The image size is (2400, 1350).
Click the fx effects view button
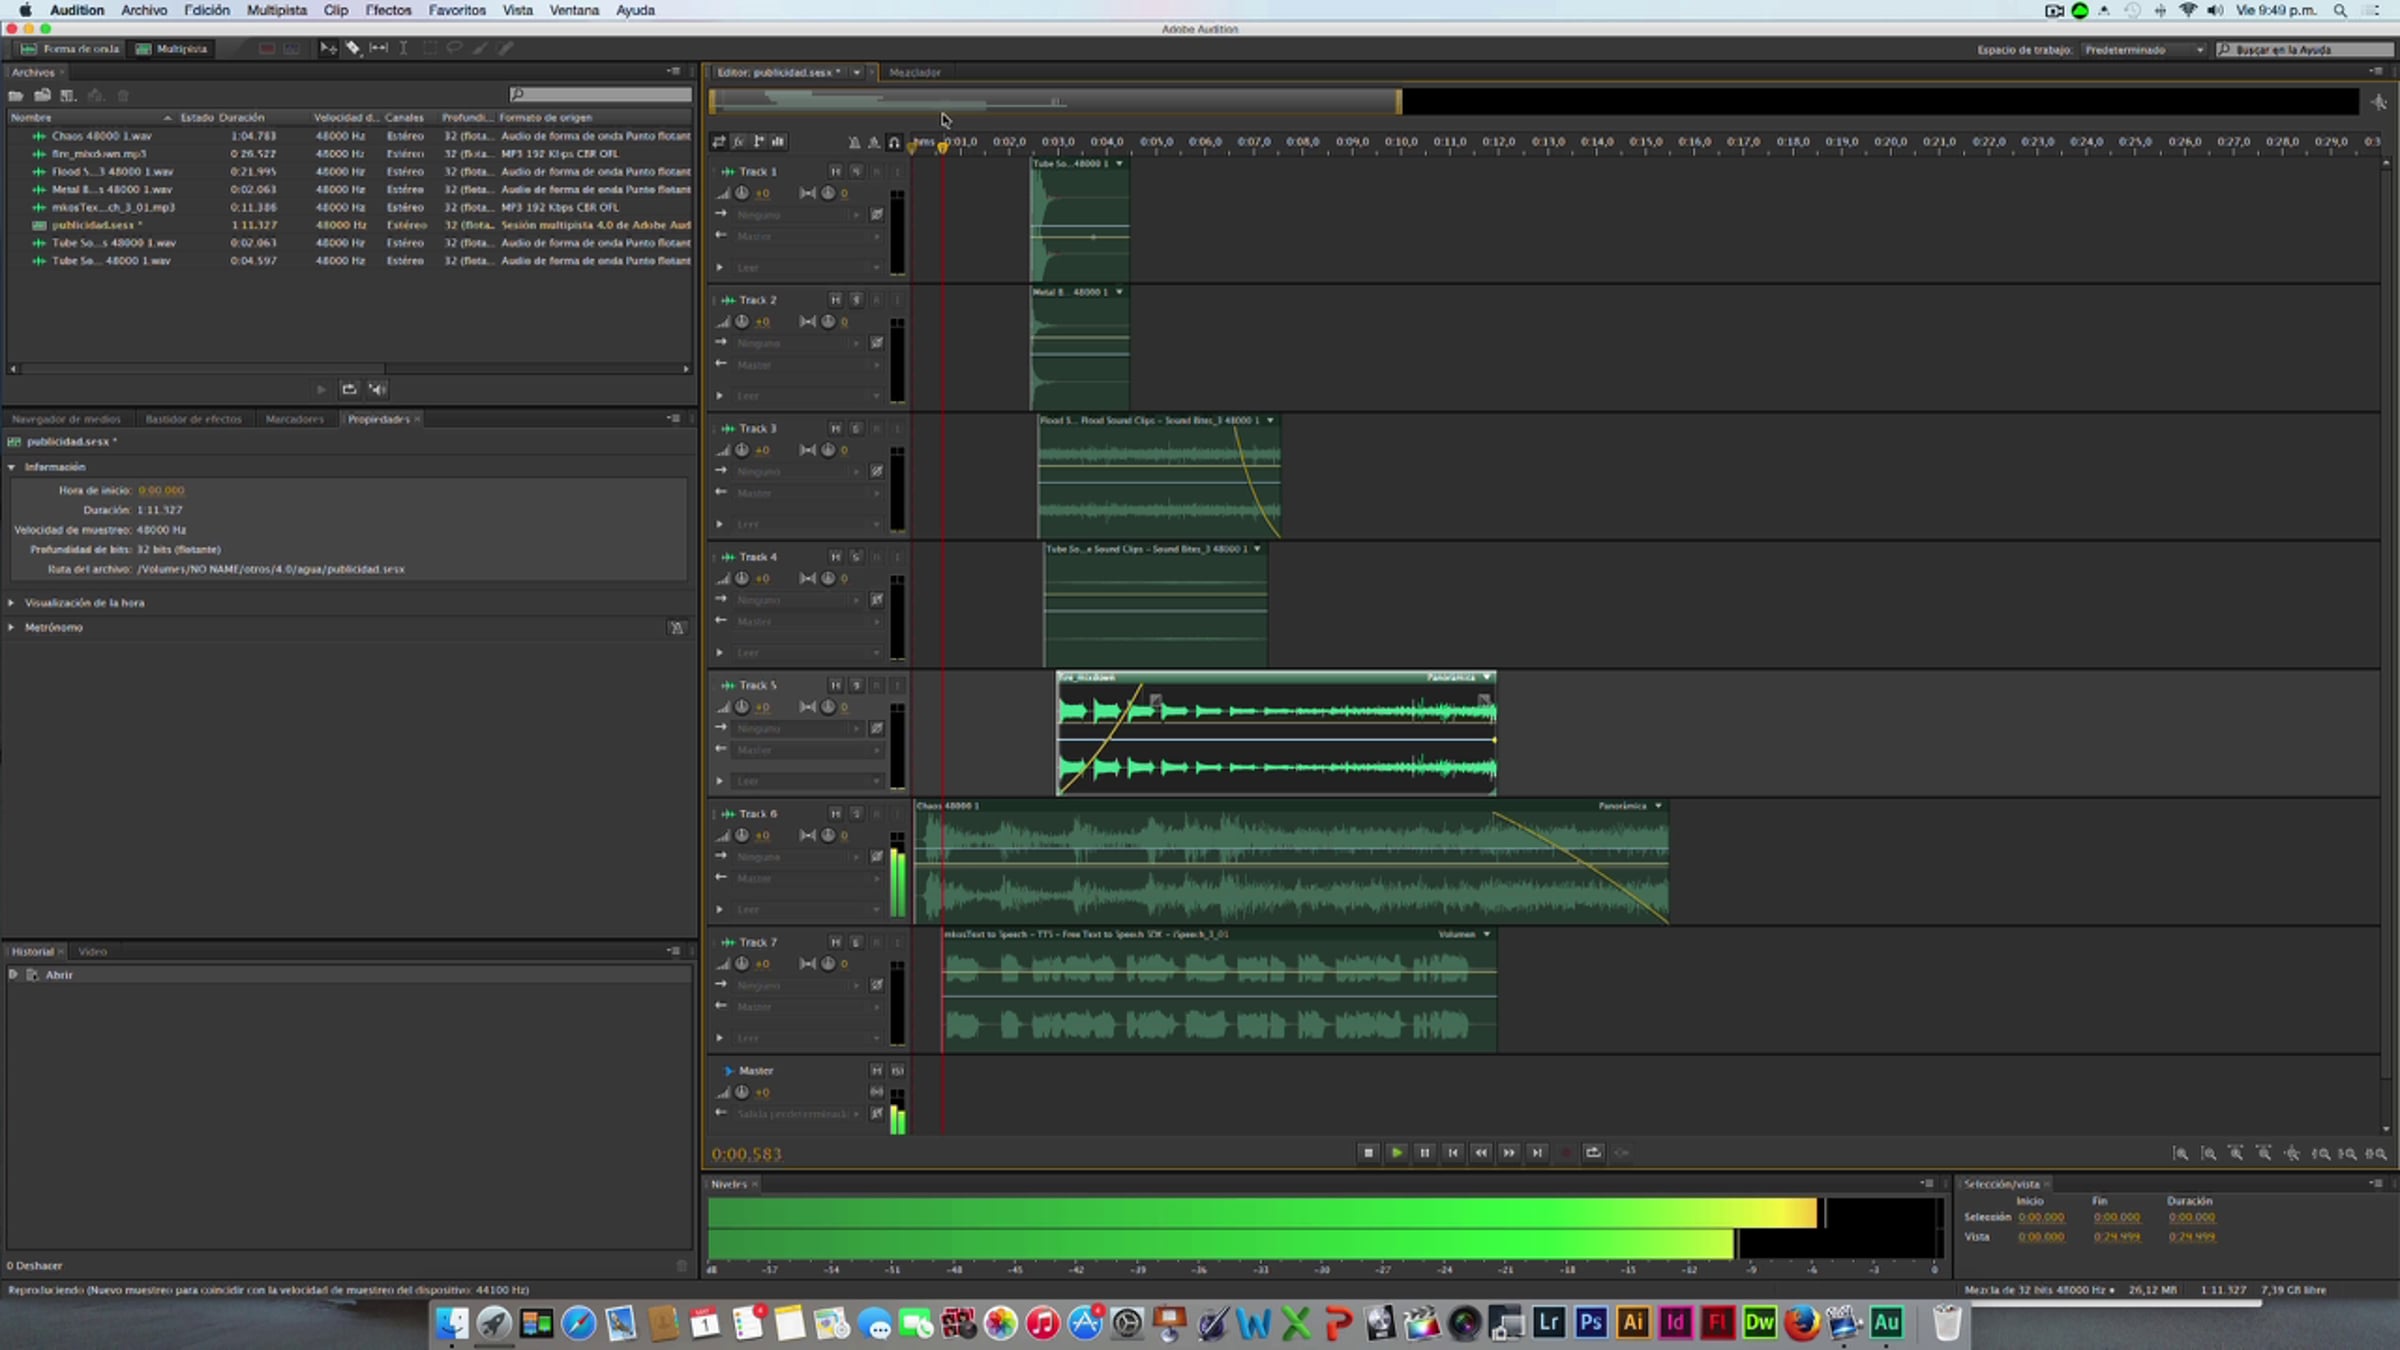coord(738,142)
